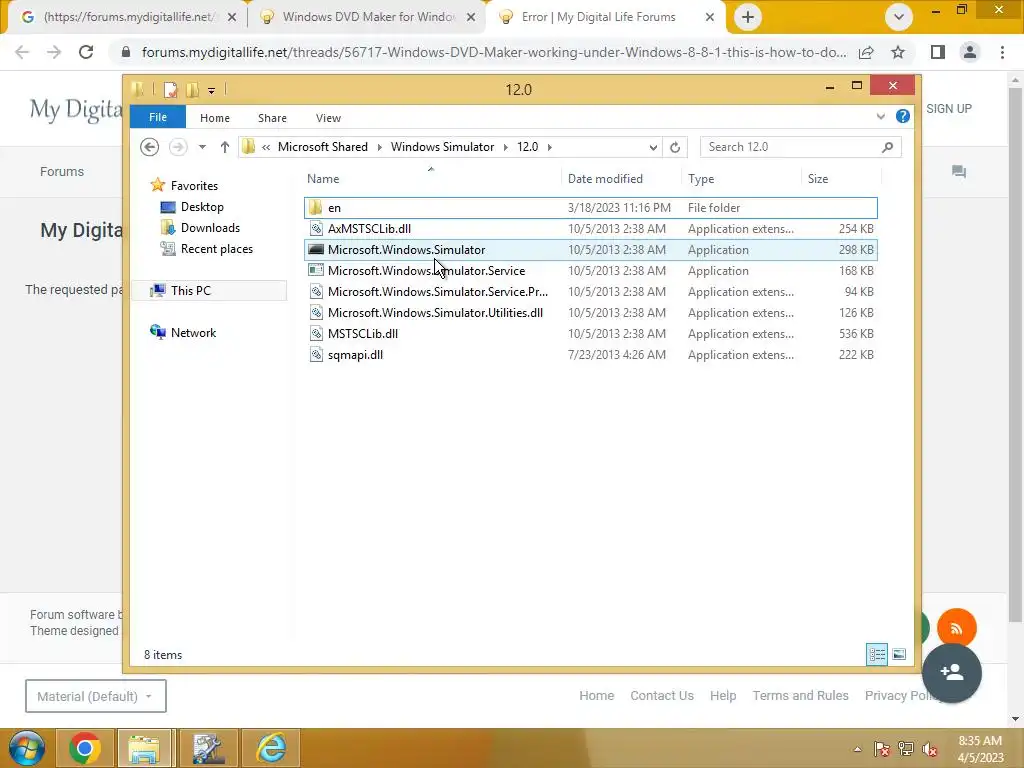Click SIGN UP on the forum page
1024x768 pixels.
(949, 108)
